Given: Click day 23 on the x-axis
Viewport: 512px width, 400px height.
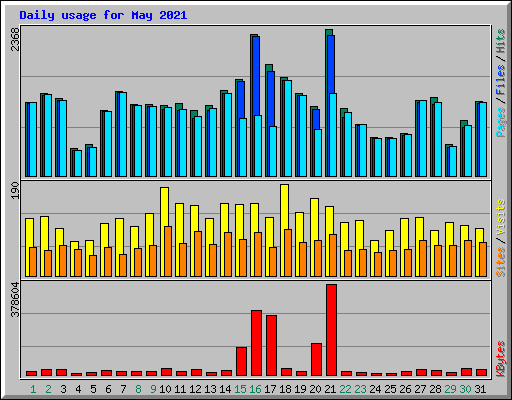Looking at the screenshot, I should [360, 389].
